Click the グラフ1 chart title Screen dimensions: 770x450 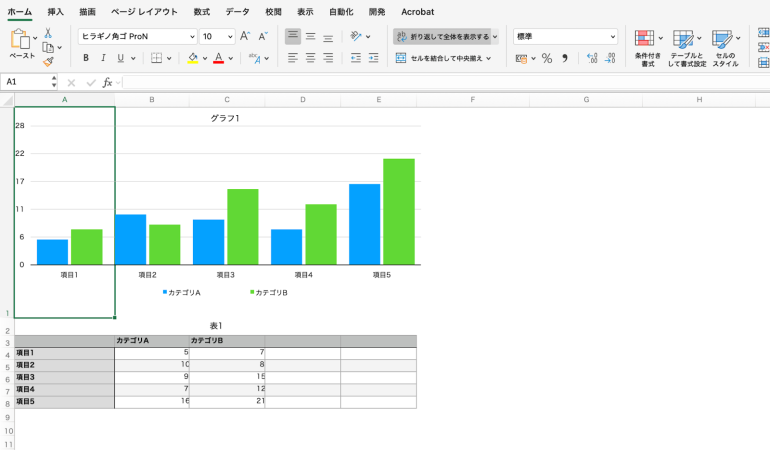[225, 118]
